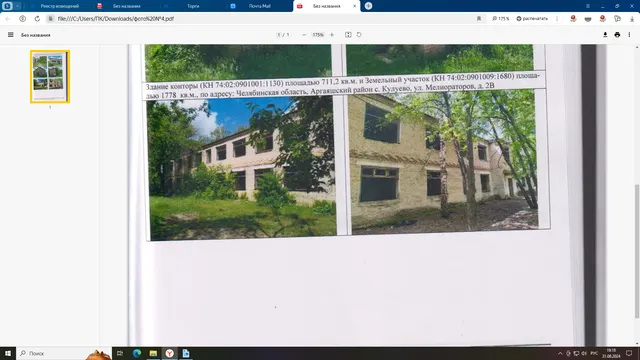Screen dimensions: 640x360
Task: Bookmark this page
Action: (479, 19)
